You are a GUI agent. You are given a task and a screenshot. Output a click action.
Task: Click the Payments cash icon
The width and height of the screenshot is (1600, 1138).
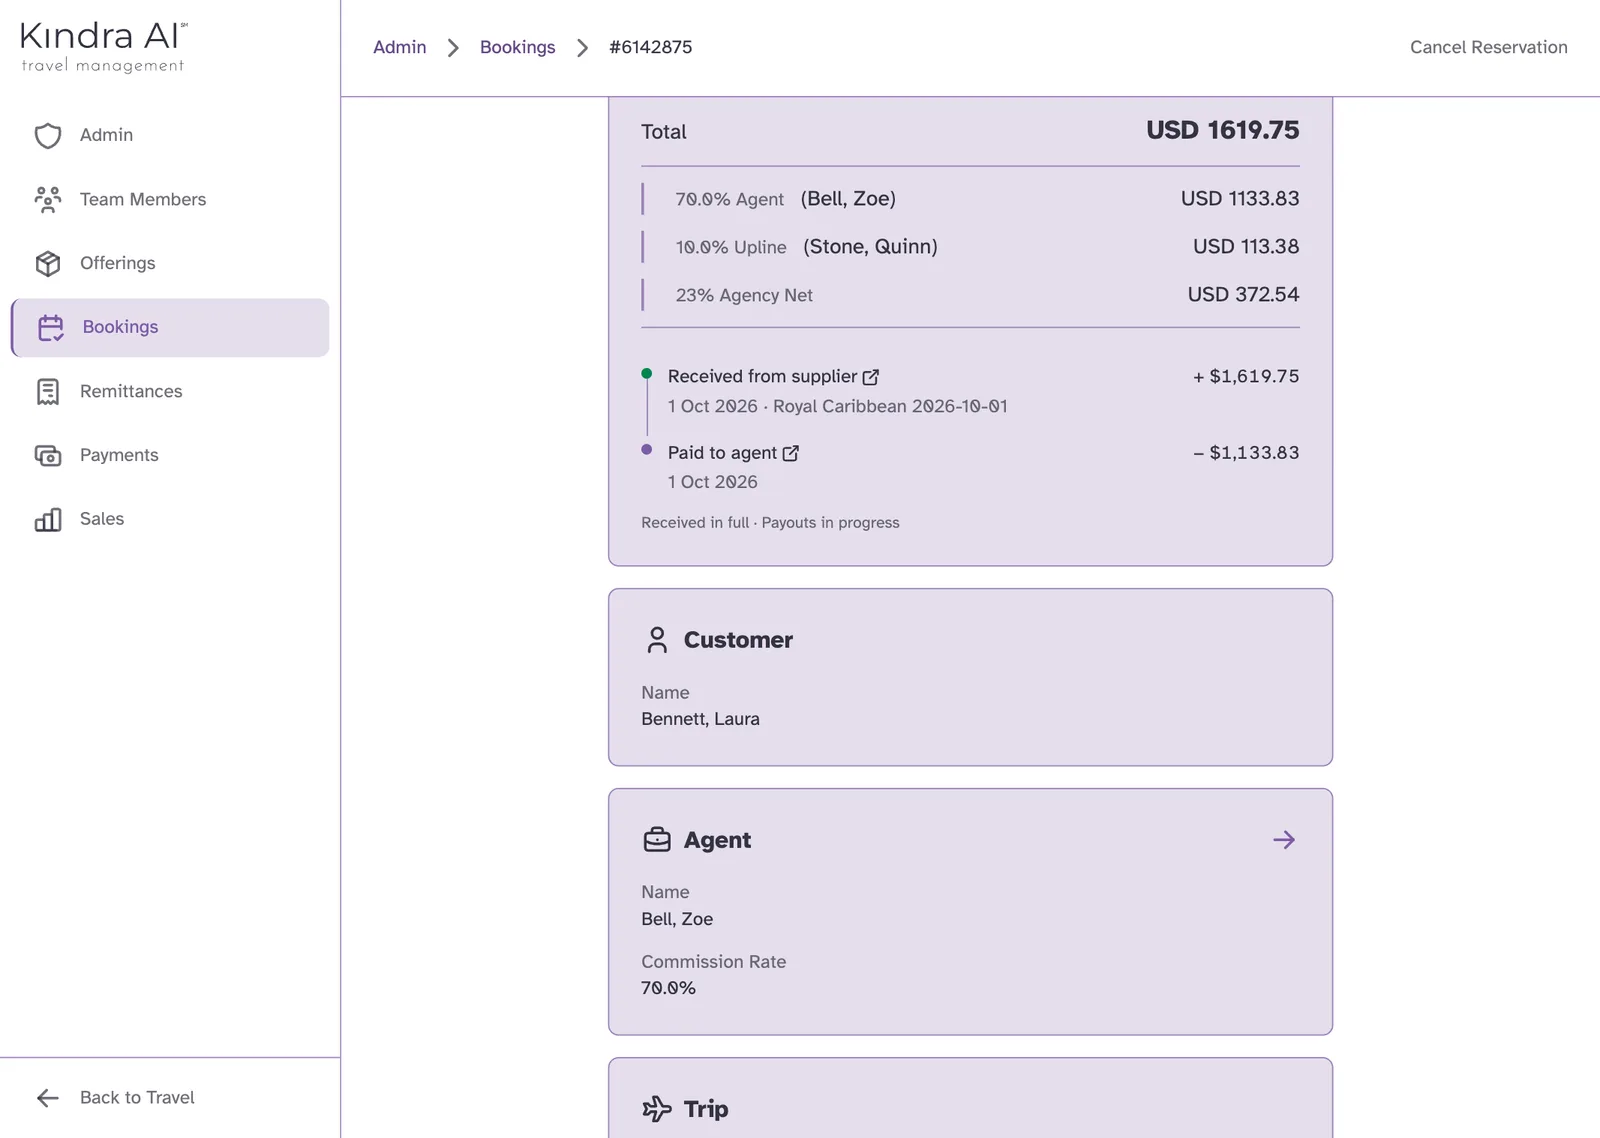(48, 455)
